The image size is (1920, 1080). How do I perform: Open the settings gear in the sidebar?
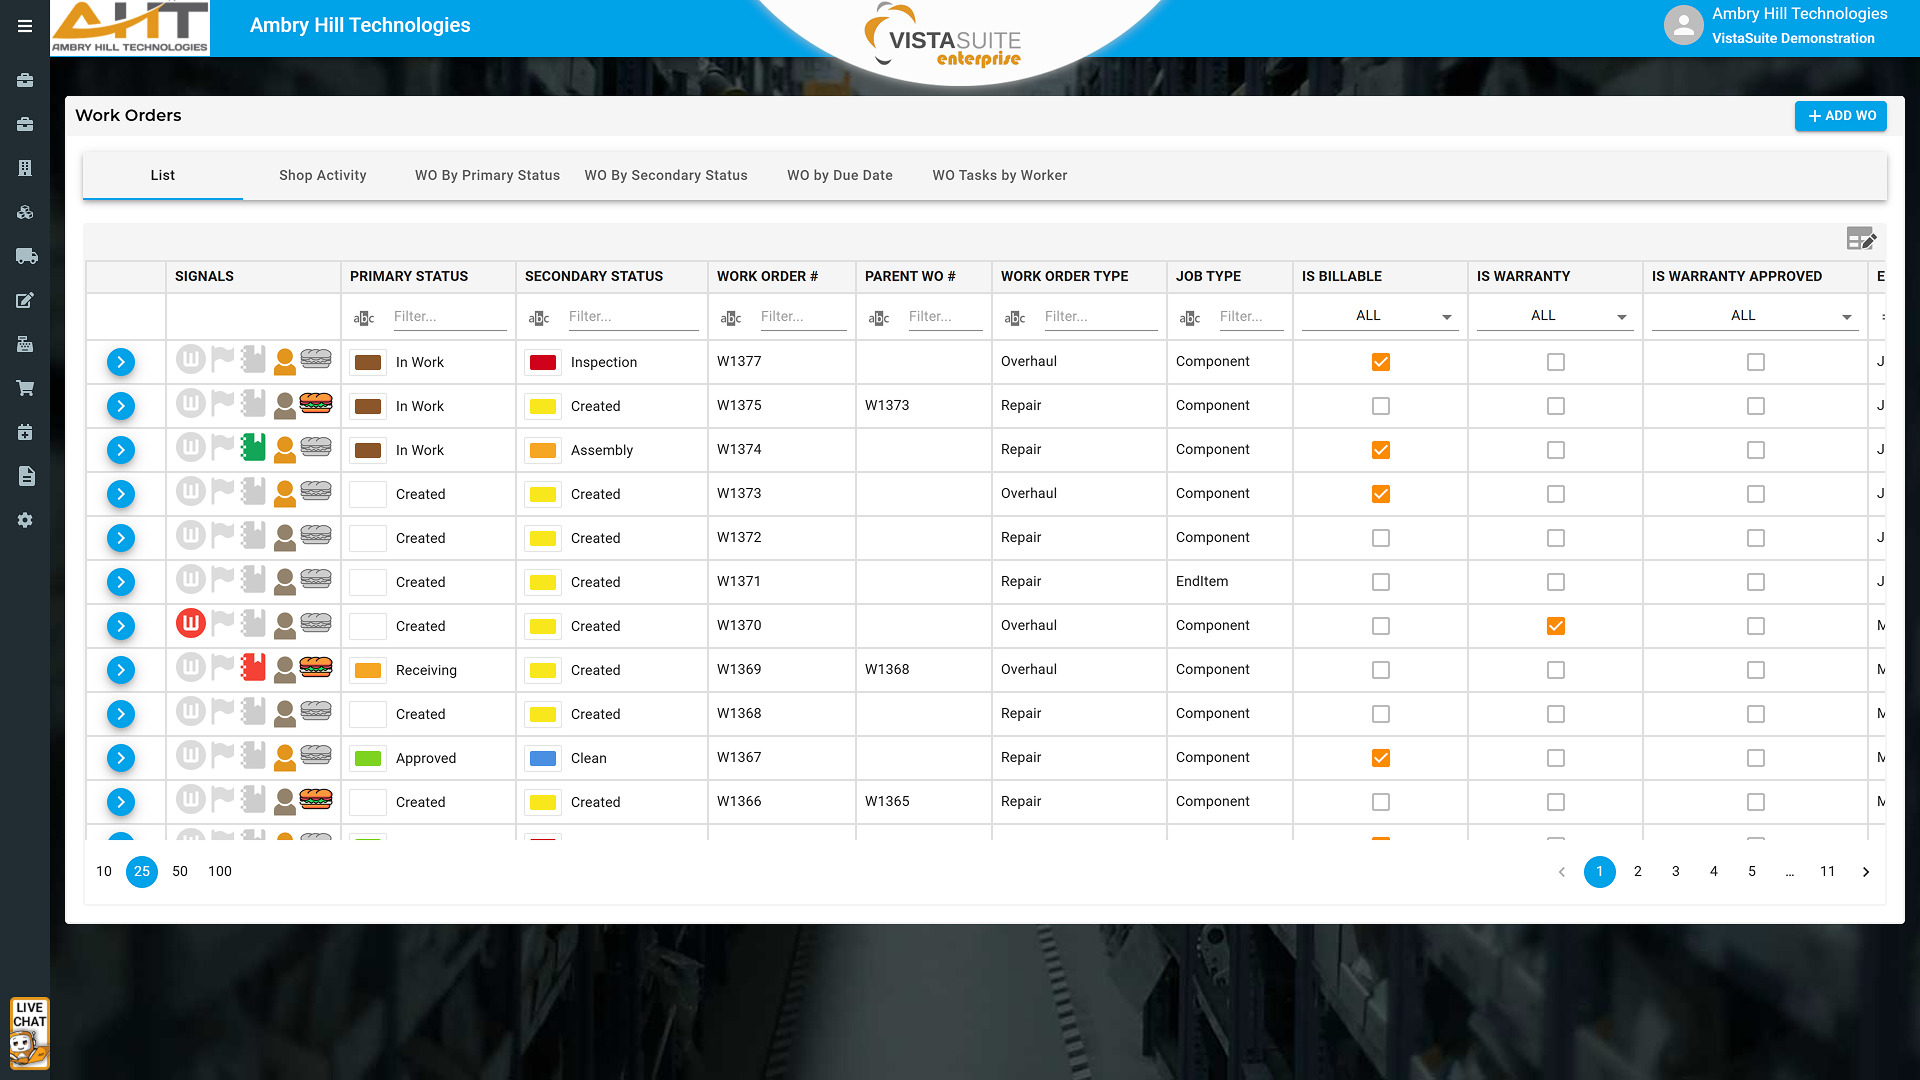pyautogui.click(x=26, y=520)
